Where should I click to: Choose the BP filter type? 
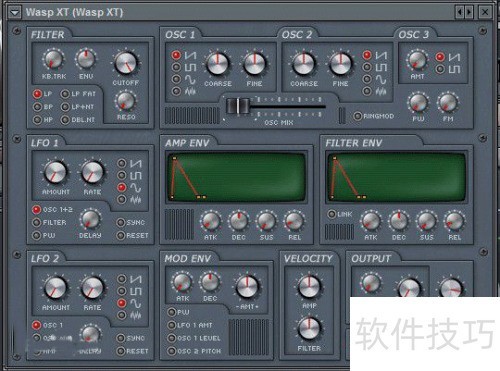coord(37,107)
